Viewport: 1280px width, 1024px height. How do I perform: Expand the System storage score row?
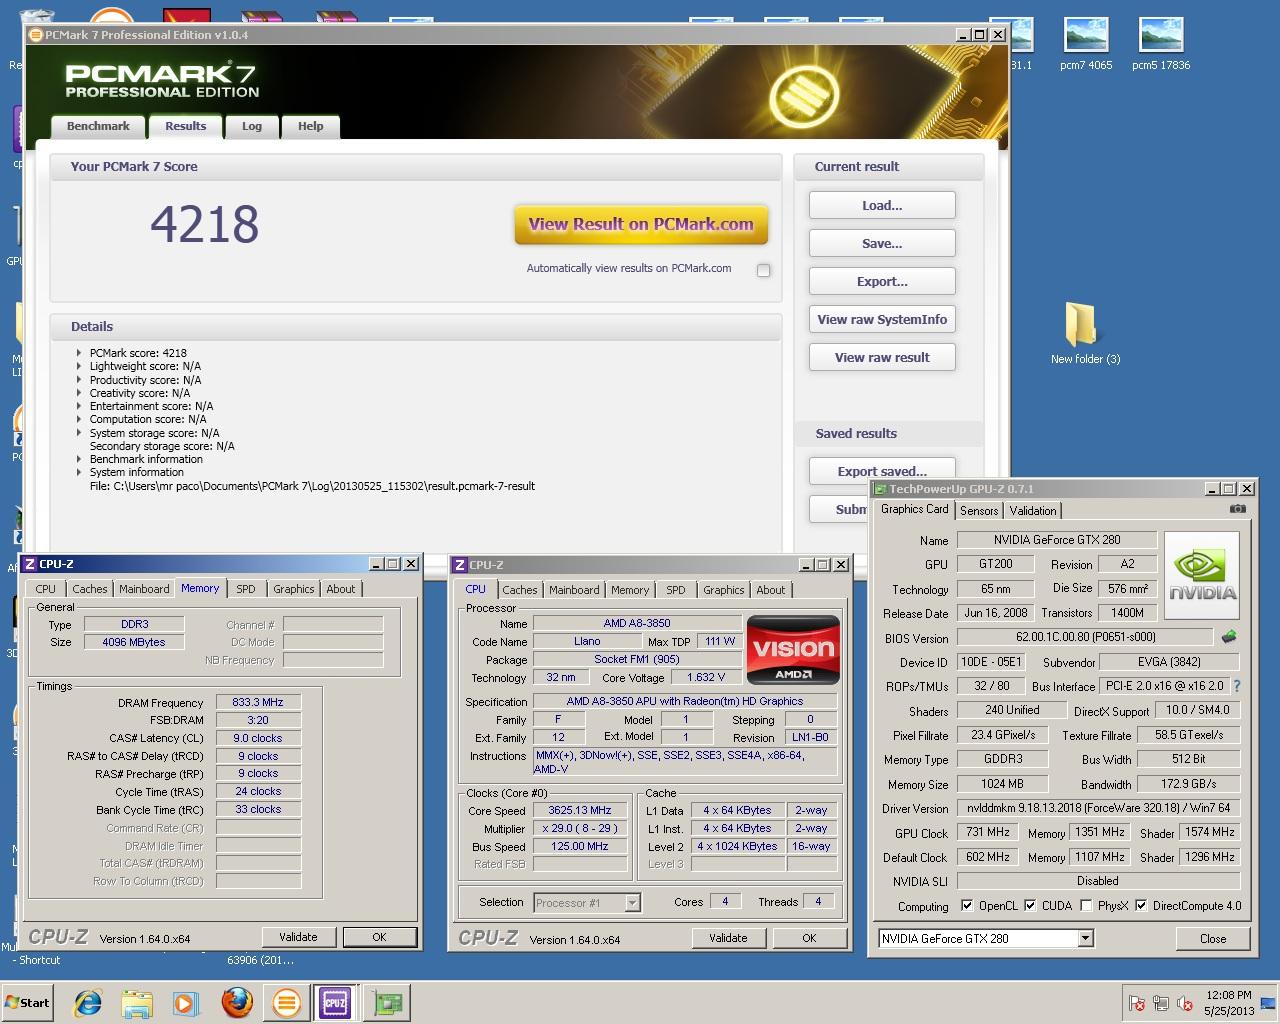click(x=79, y=433)
